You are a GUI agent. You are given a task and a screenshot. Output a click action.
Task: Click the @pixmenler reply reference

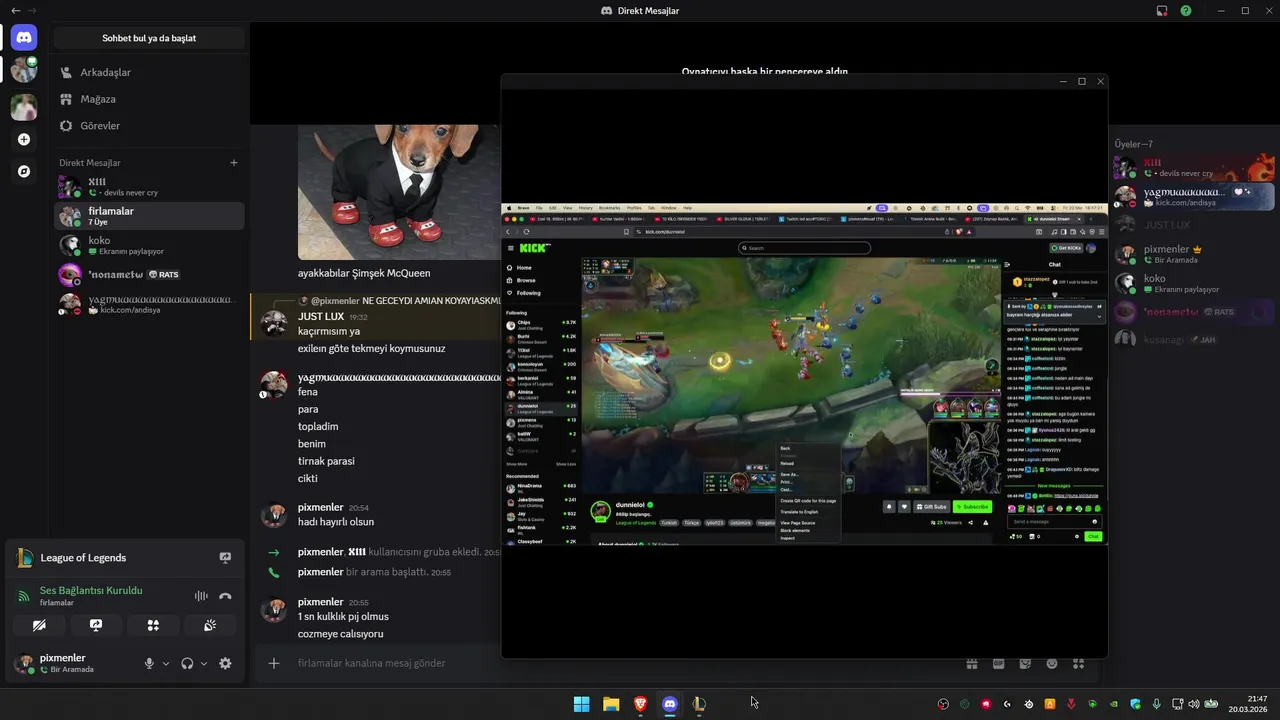335,300
